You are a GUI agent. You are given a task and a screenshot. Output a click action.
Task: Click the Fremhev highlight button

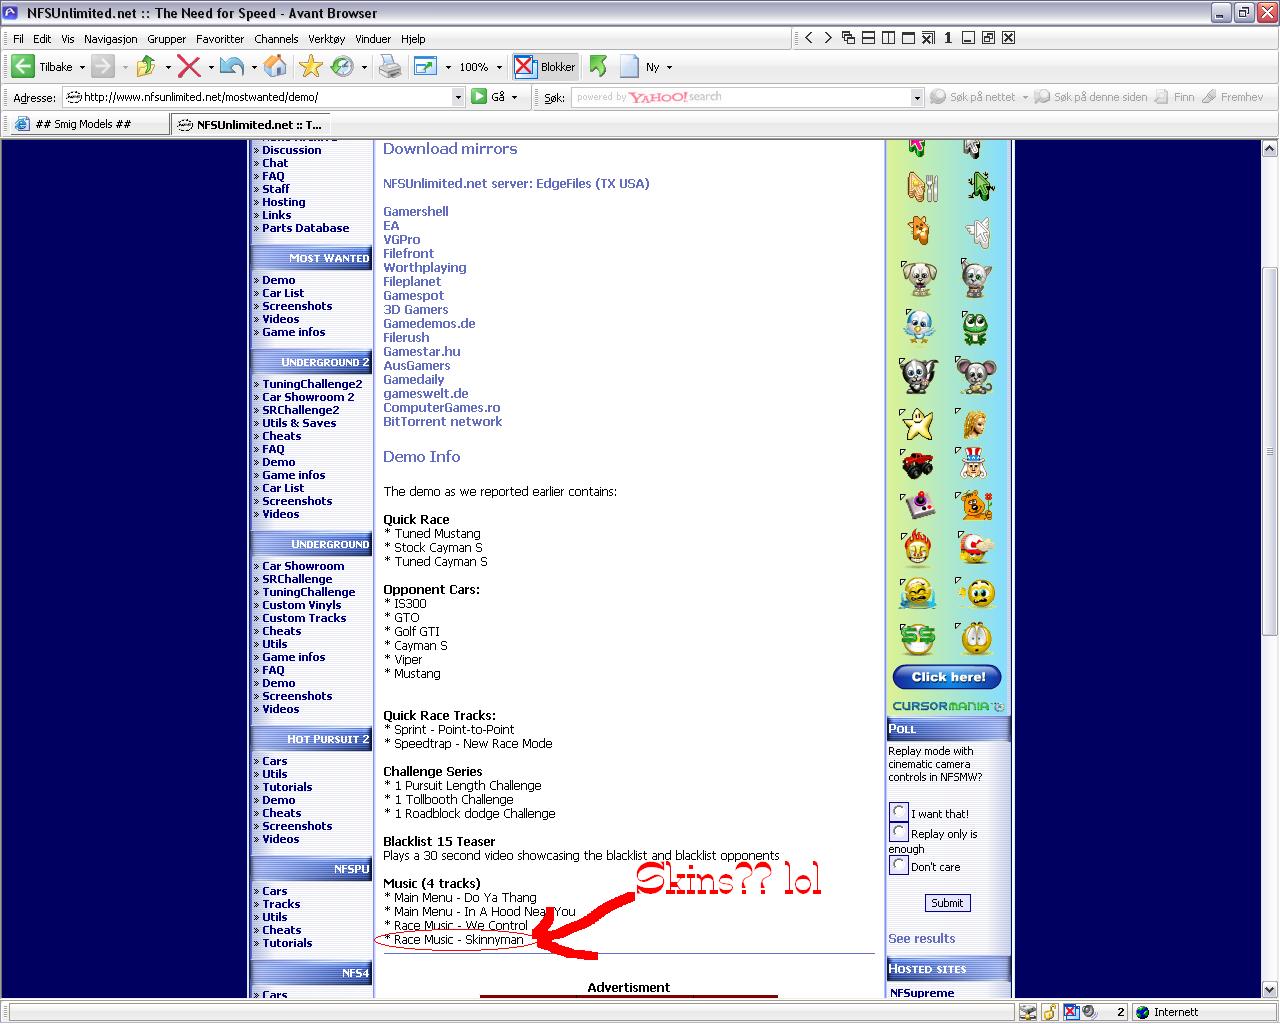1233,97
